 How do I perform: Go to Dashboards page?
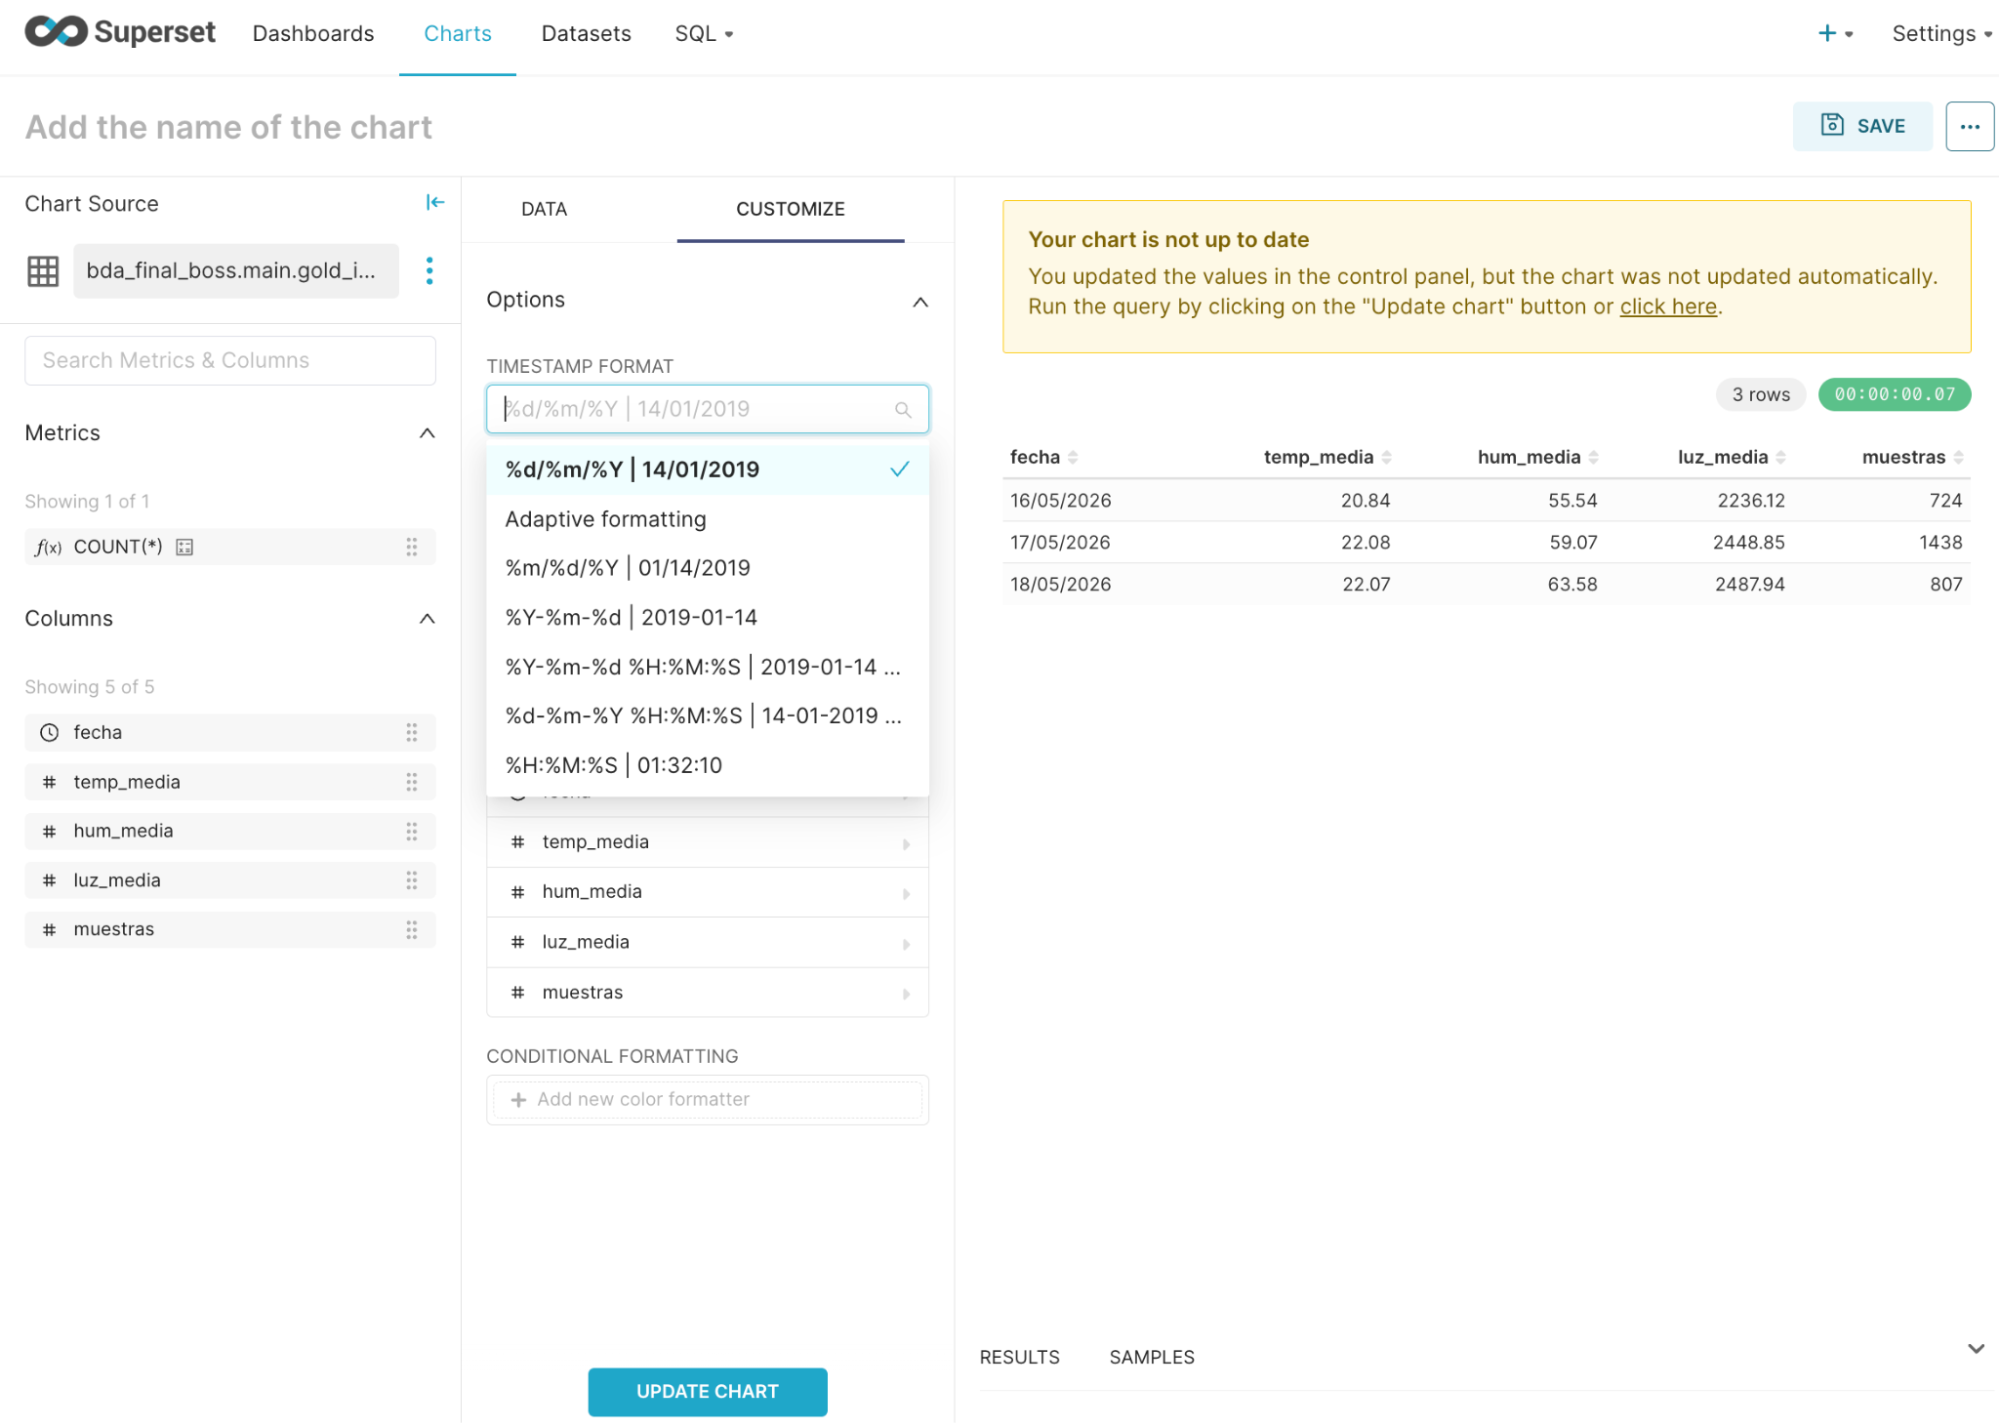point(313,33)
